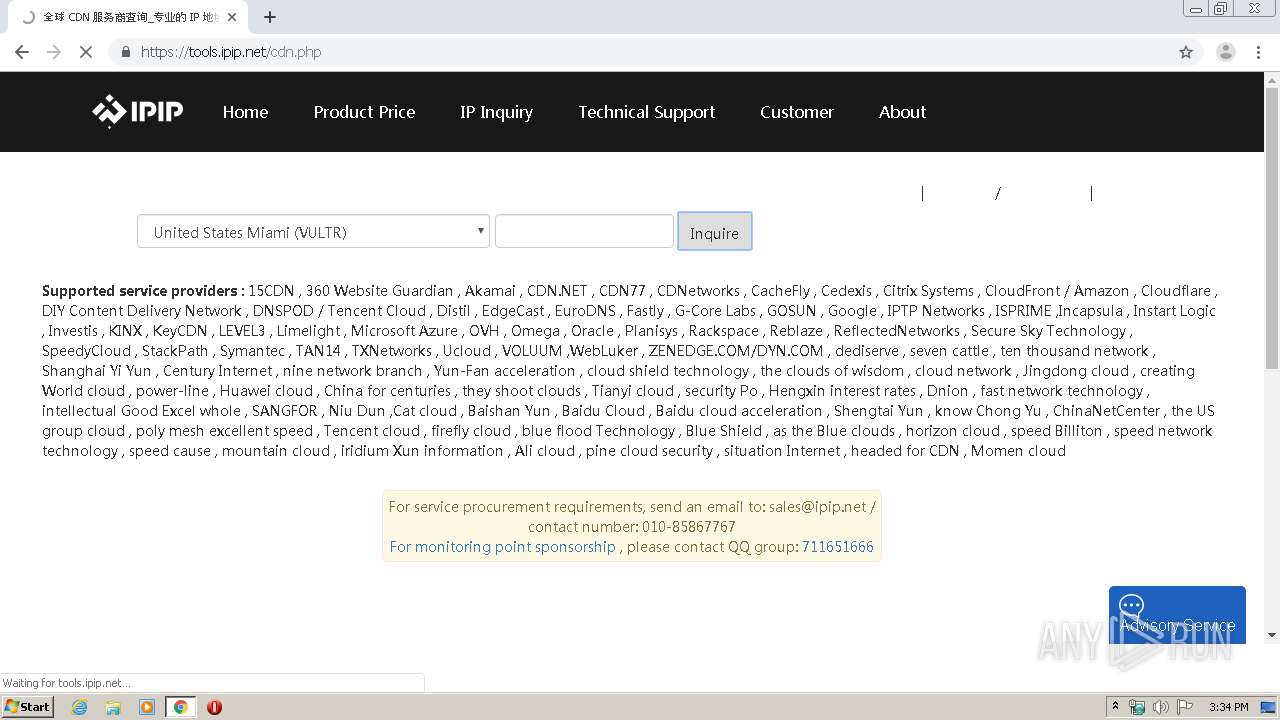Open the Chrome three-dot menu

(1259, 52)
